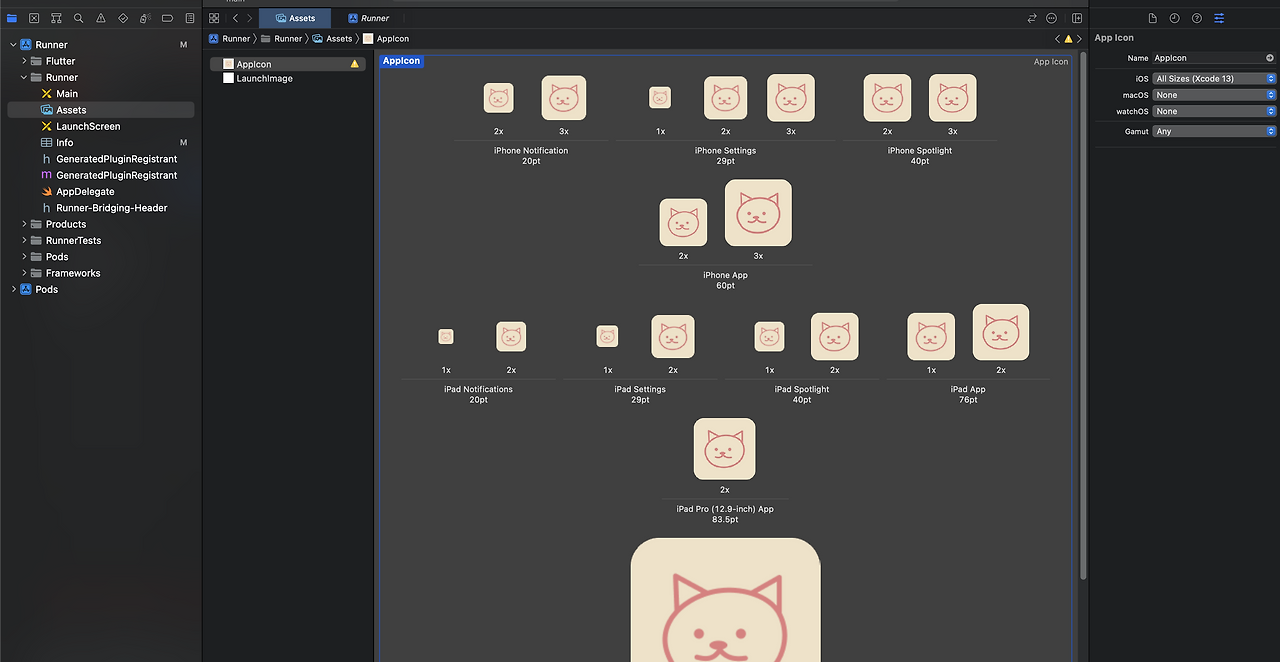The height and width of the screenshot is (662, 1280).
Task: Expand the Pods project at bottom
Action: [13, 289]
